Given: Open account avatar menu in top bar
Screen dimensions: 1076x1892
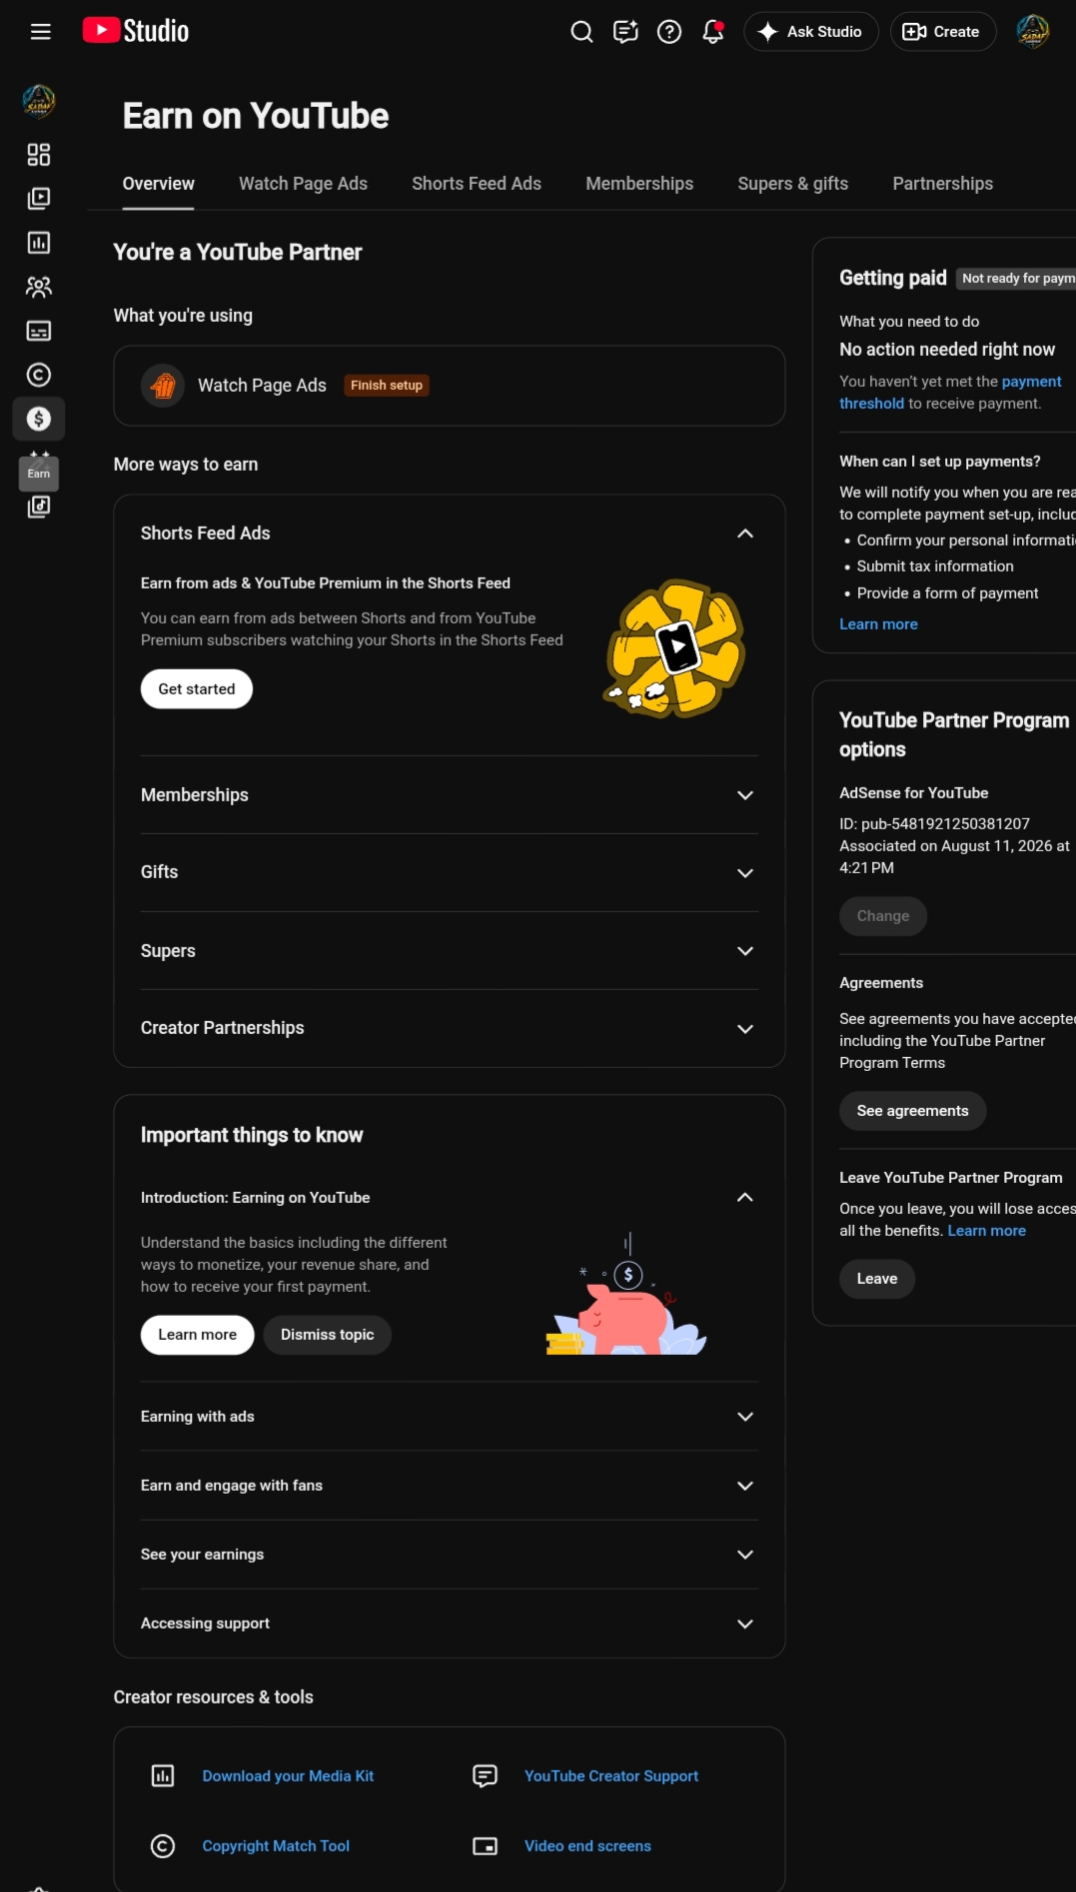Looking at the screenshot, I should [1032, 32].
